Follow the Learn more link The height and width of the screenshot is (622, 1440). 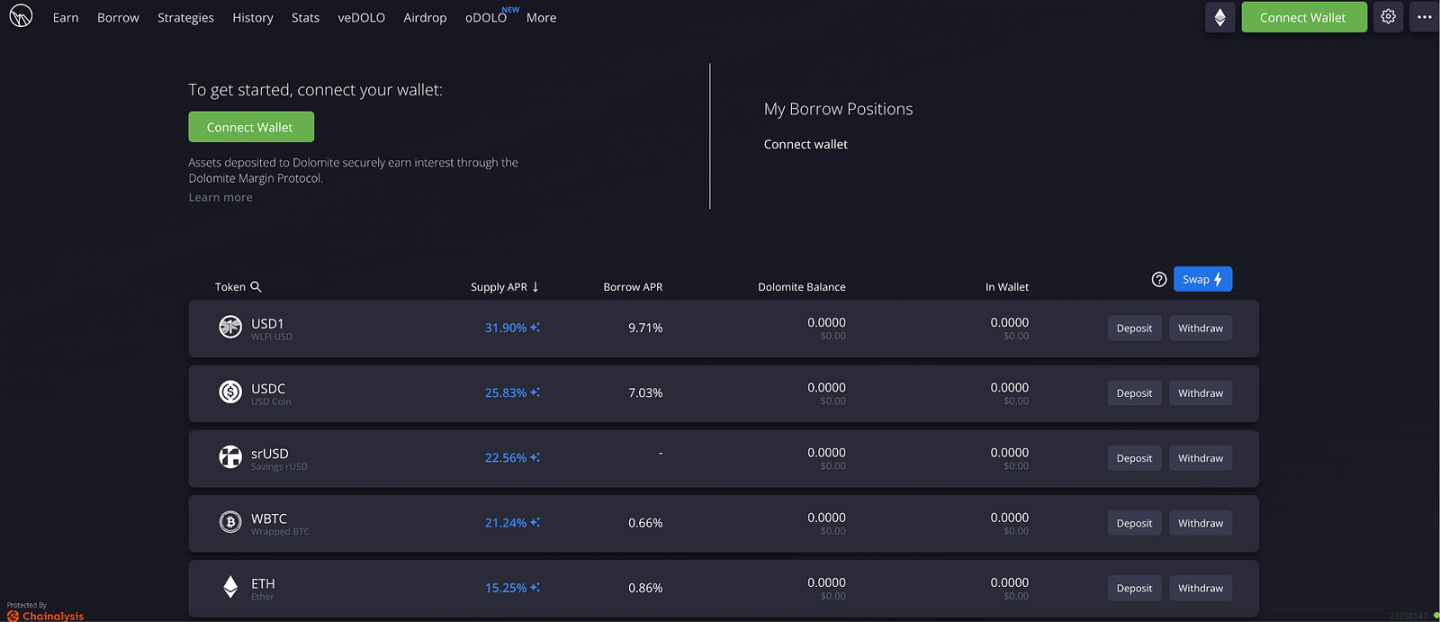pyautogui.click(x=220, y=198)
